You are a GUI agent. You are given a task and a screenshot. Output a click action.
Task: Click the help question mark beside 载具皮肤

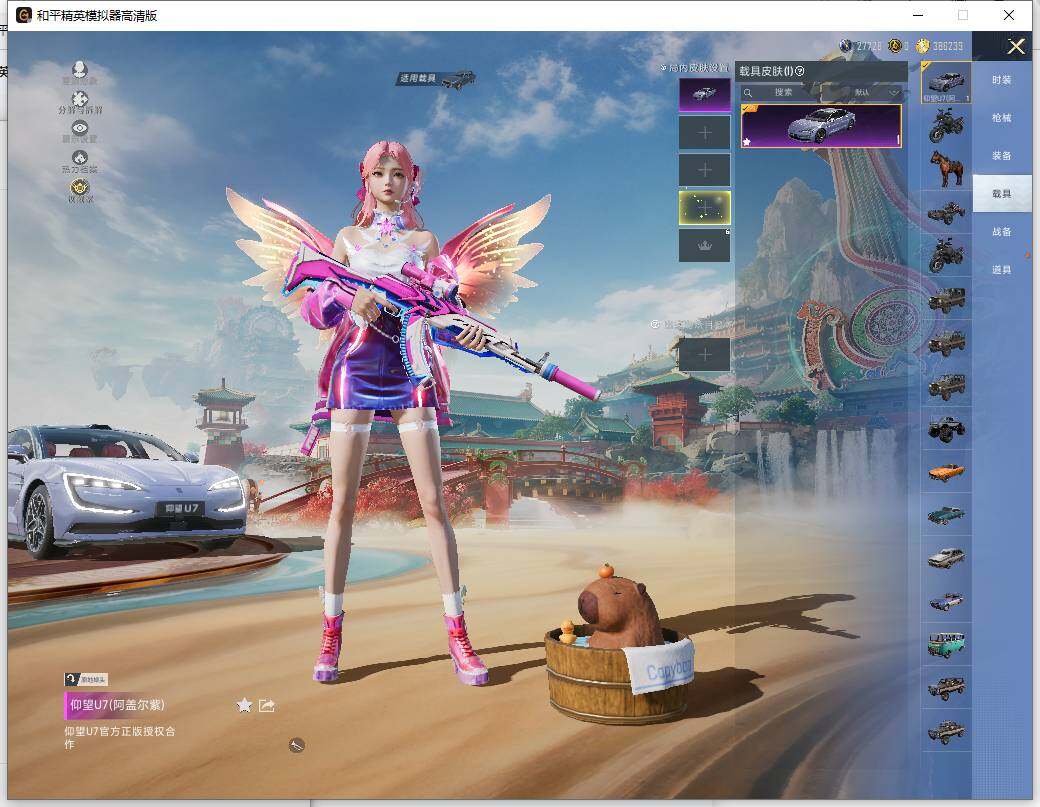pos(799,71)
